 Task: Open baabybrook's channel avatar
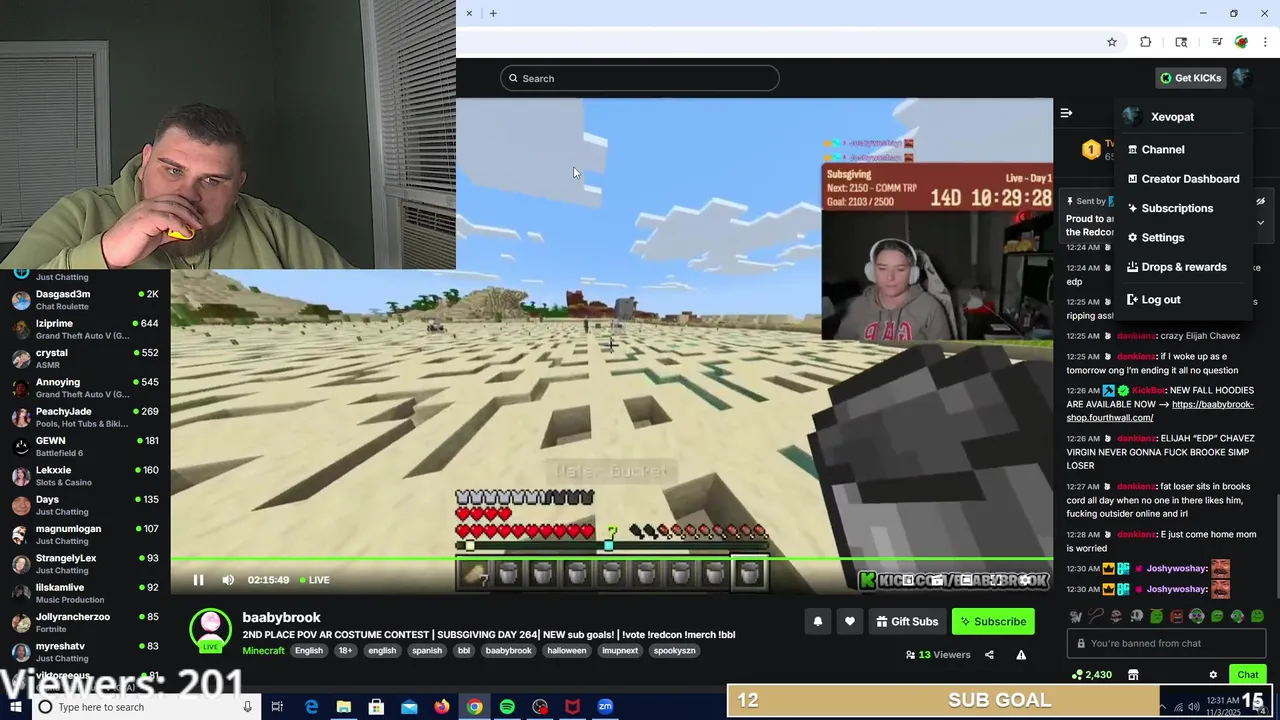pos(210,629)
